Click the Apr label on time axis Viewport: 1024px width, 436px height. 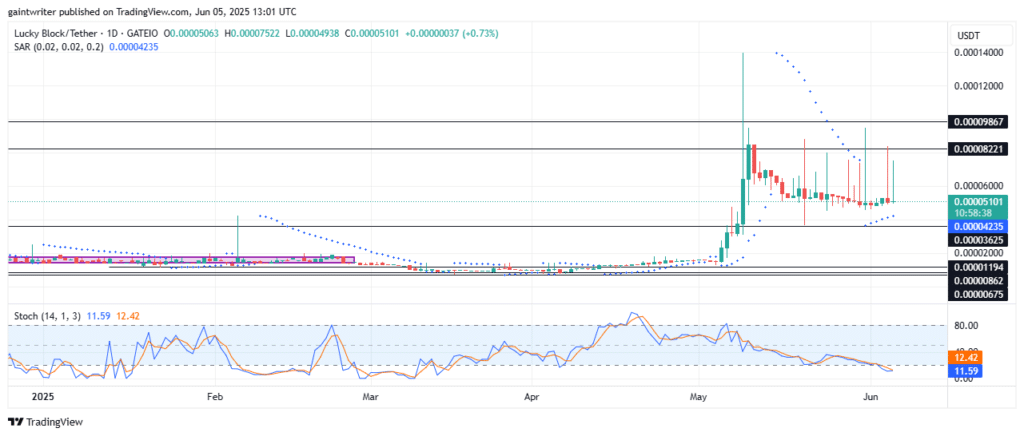pyautogui.click(x=531, y=396)
